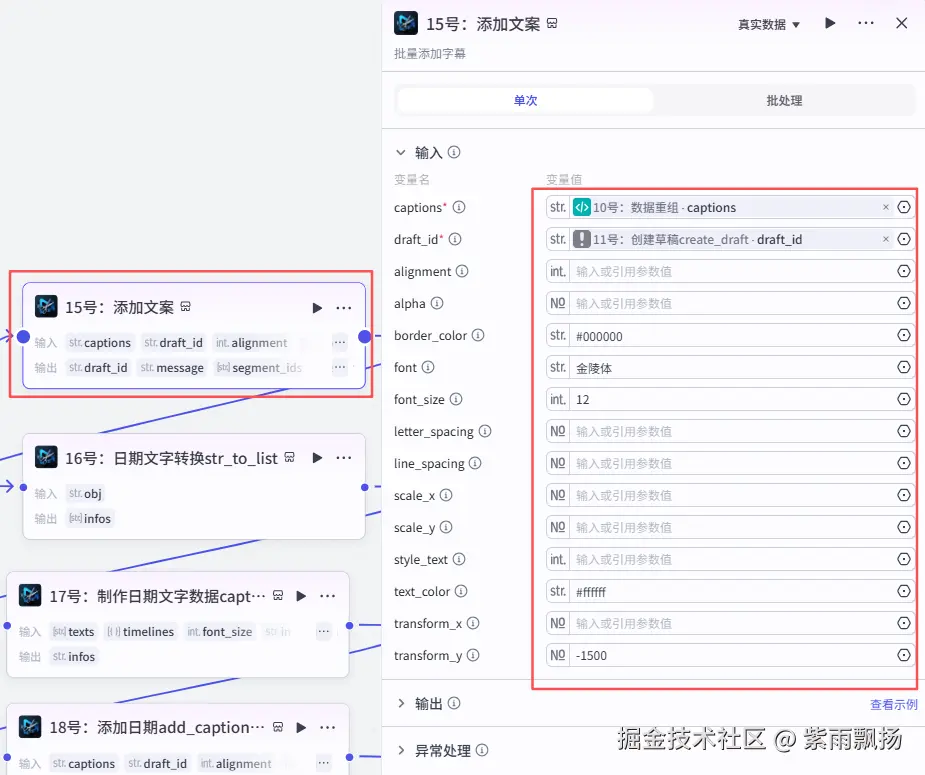Show info tooltip for draft_id
Viewport: 925px width, 775px height.
(455, 239)
